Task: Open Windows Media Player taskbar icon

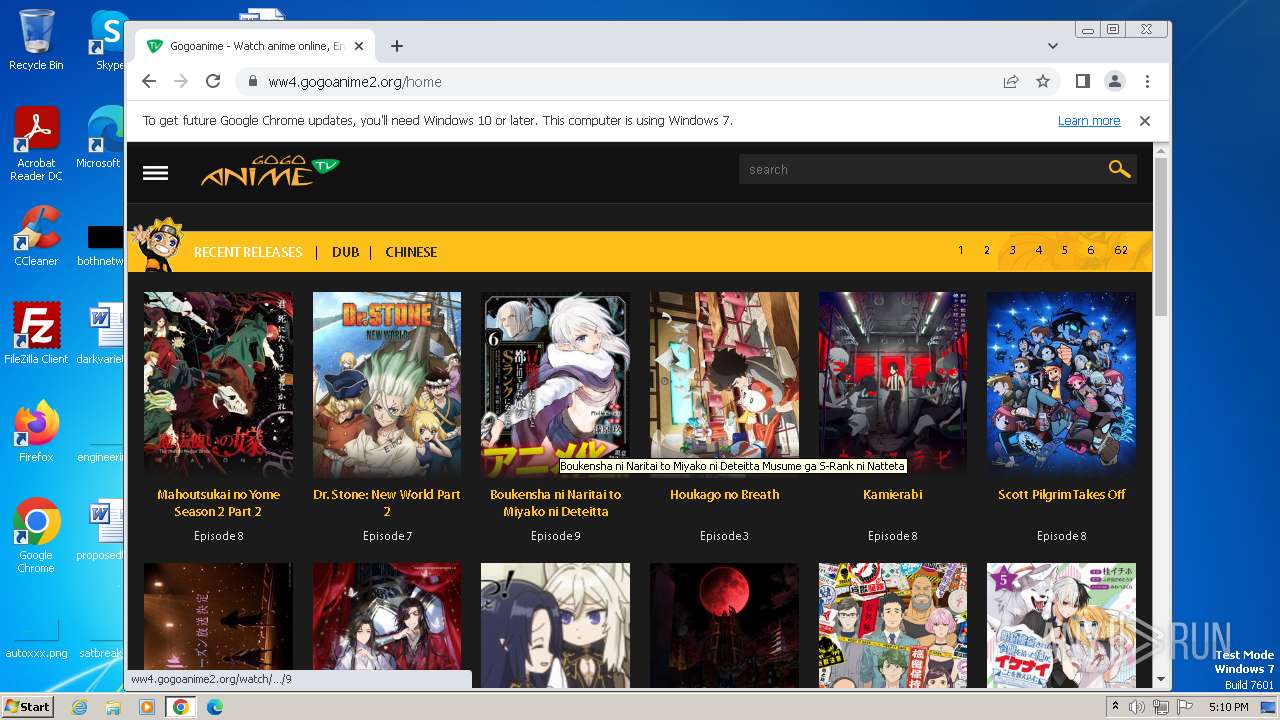Action: coord(147,707)
